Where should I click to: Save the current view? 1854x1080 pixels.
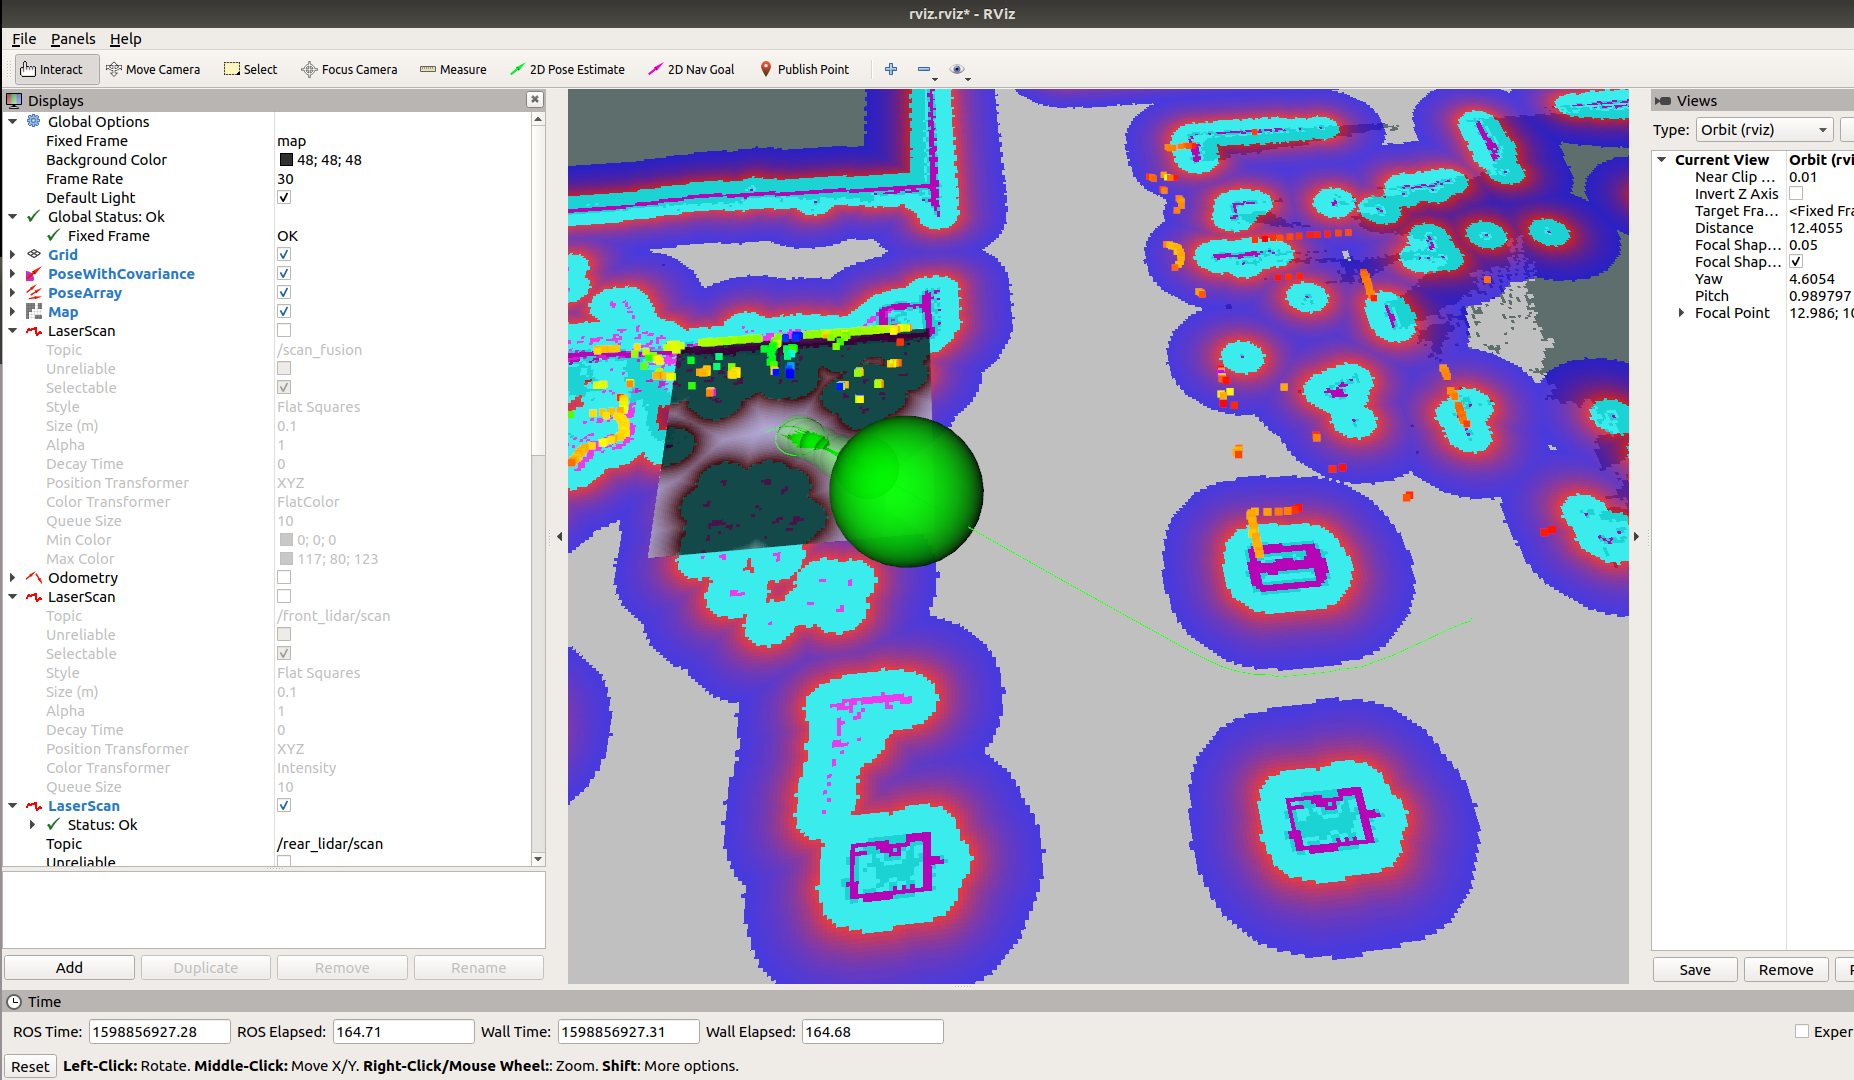(1694, 969)
